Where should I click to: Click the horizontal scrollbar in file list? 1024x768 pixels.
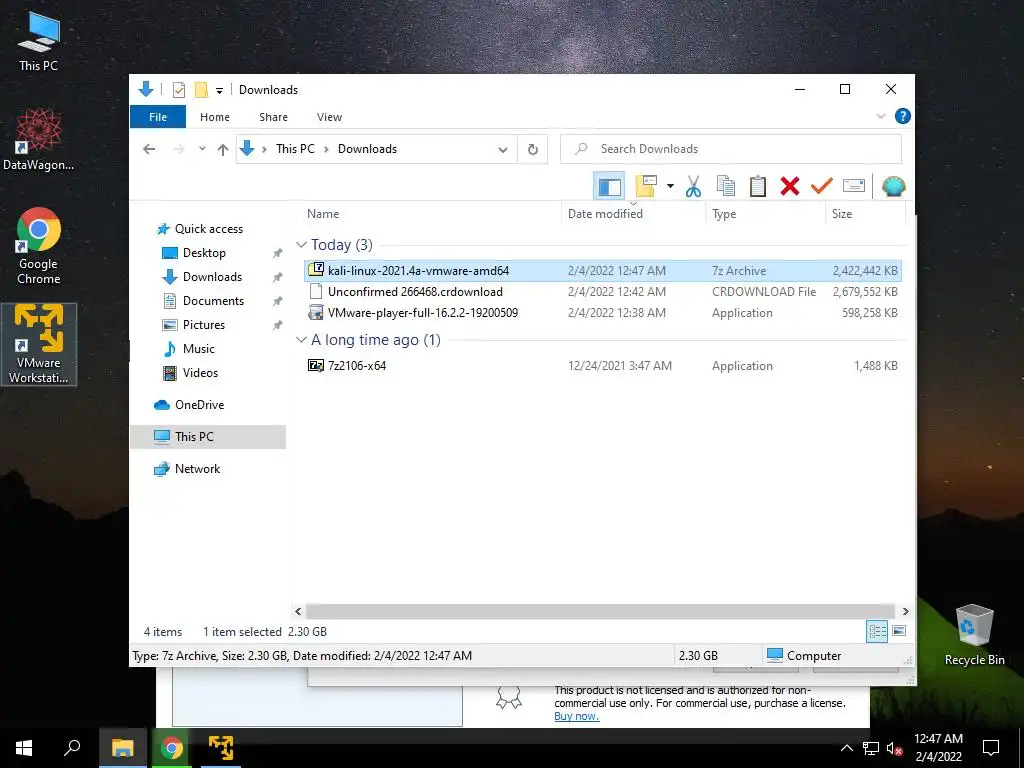[600, 611]
